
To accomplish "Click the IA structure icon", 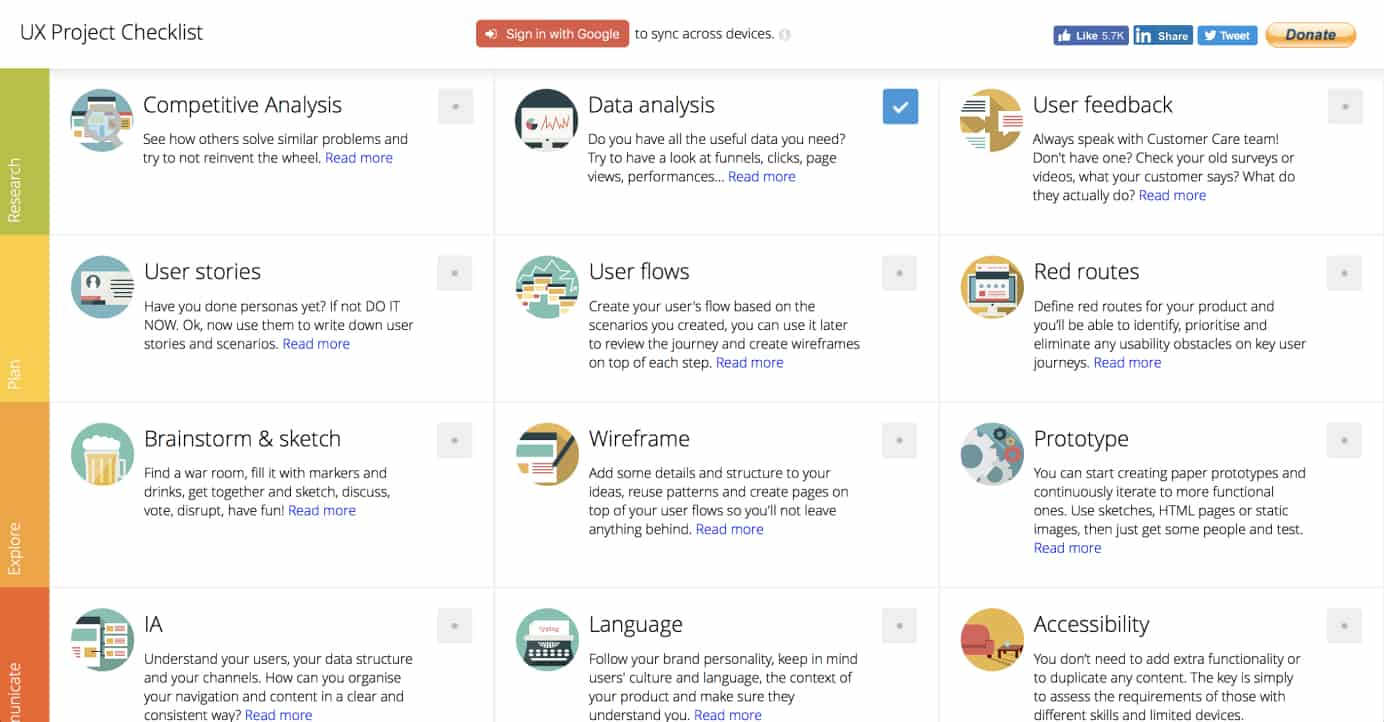I will (102, 639).
